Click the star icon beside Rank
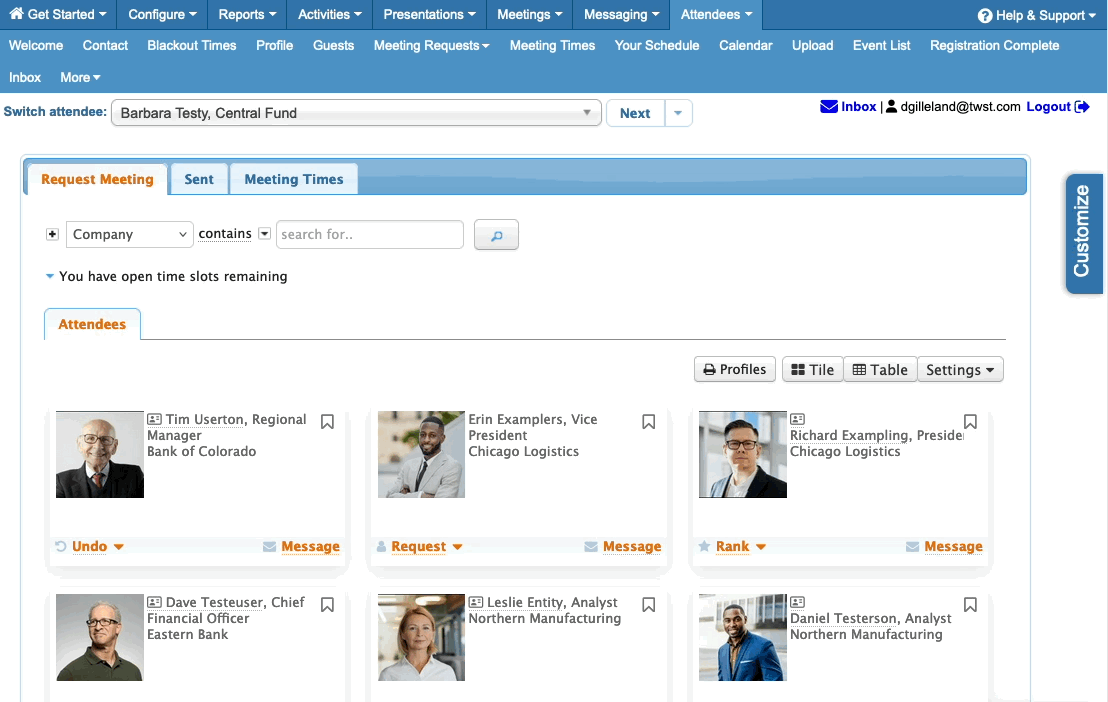The width and height of the screenshot is (1108, 702). (x=705, y=546)
